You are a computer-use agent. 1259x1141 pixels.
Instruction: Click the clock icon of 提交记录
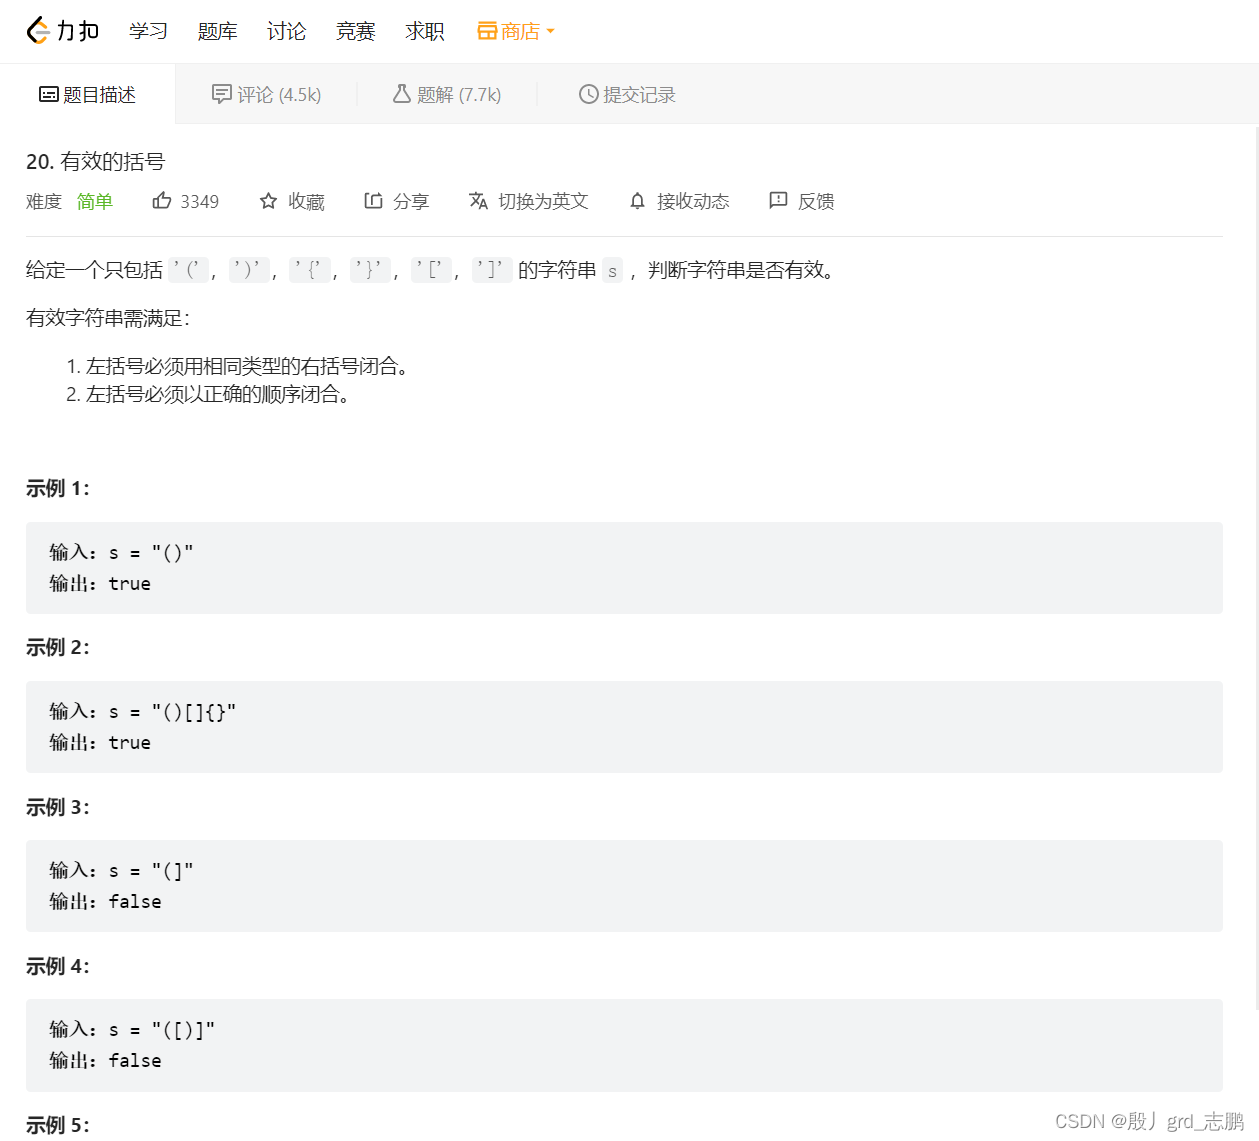tap(588, 94)
